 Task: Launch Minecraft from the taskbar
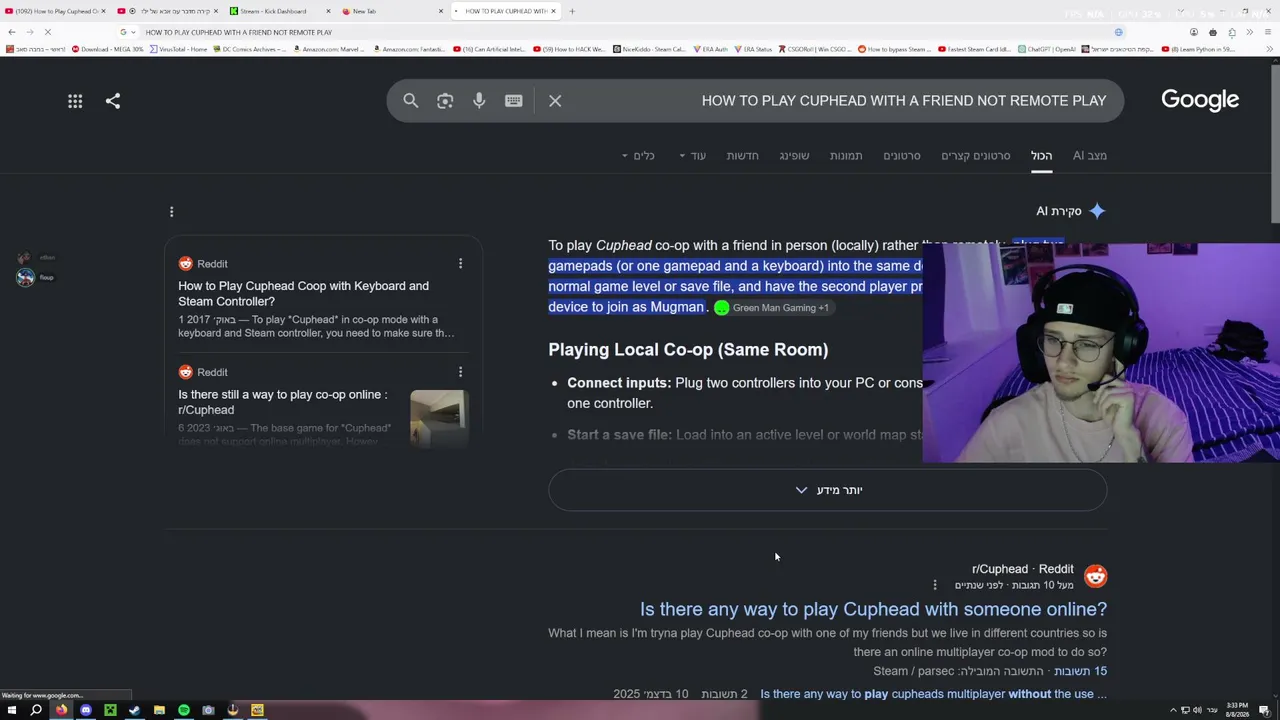click(110, 710)
